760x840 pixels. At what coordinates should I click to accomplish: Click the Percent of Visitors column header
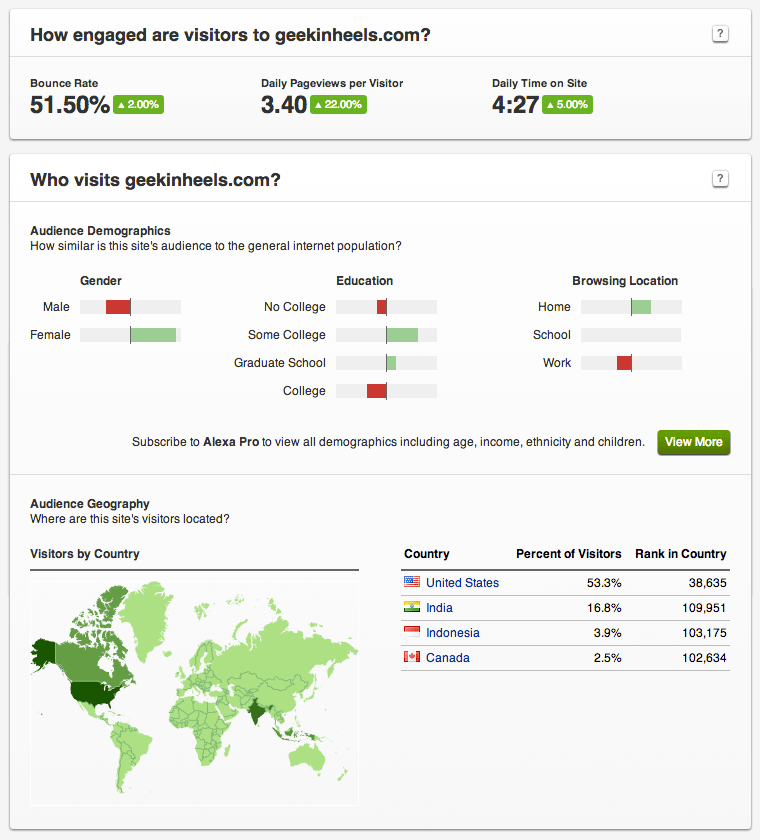click(x=569, y=554)
